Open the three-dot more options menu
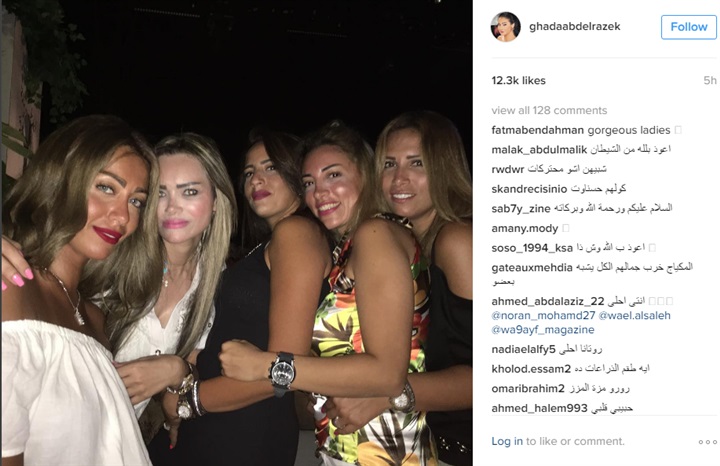Viewport: 720px width, 466px height. (707, 442)
